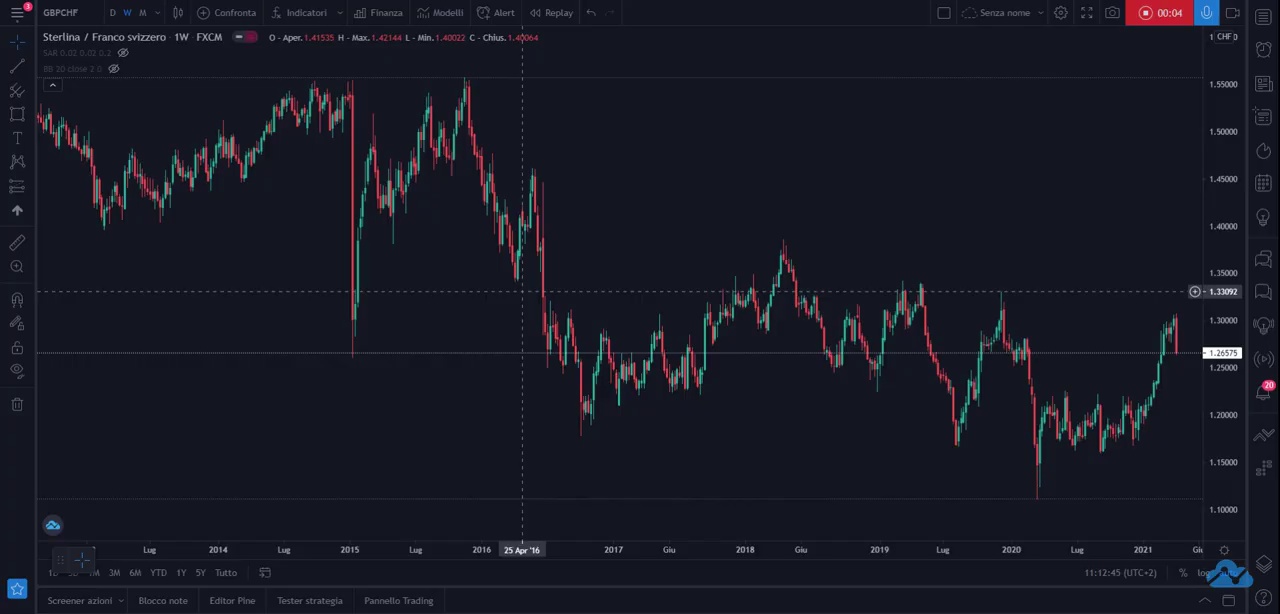This screenshot has width=1280, height=614.
Task: Toggle magnet mode for drawings
Action: (x=17, y=299)
